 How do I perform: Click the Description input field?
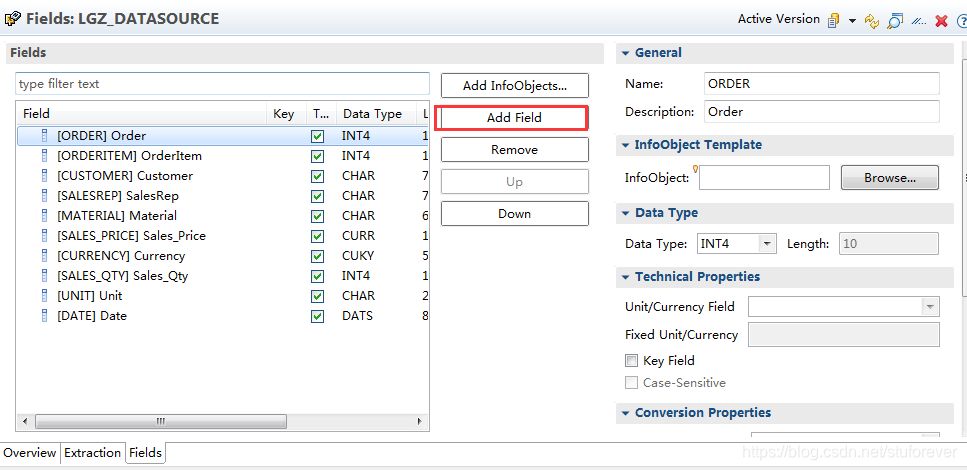[x=821, y=112]
